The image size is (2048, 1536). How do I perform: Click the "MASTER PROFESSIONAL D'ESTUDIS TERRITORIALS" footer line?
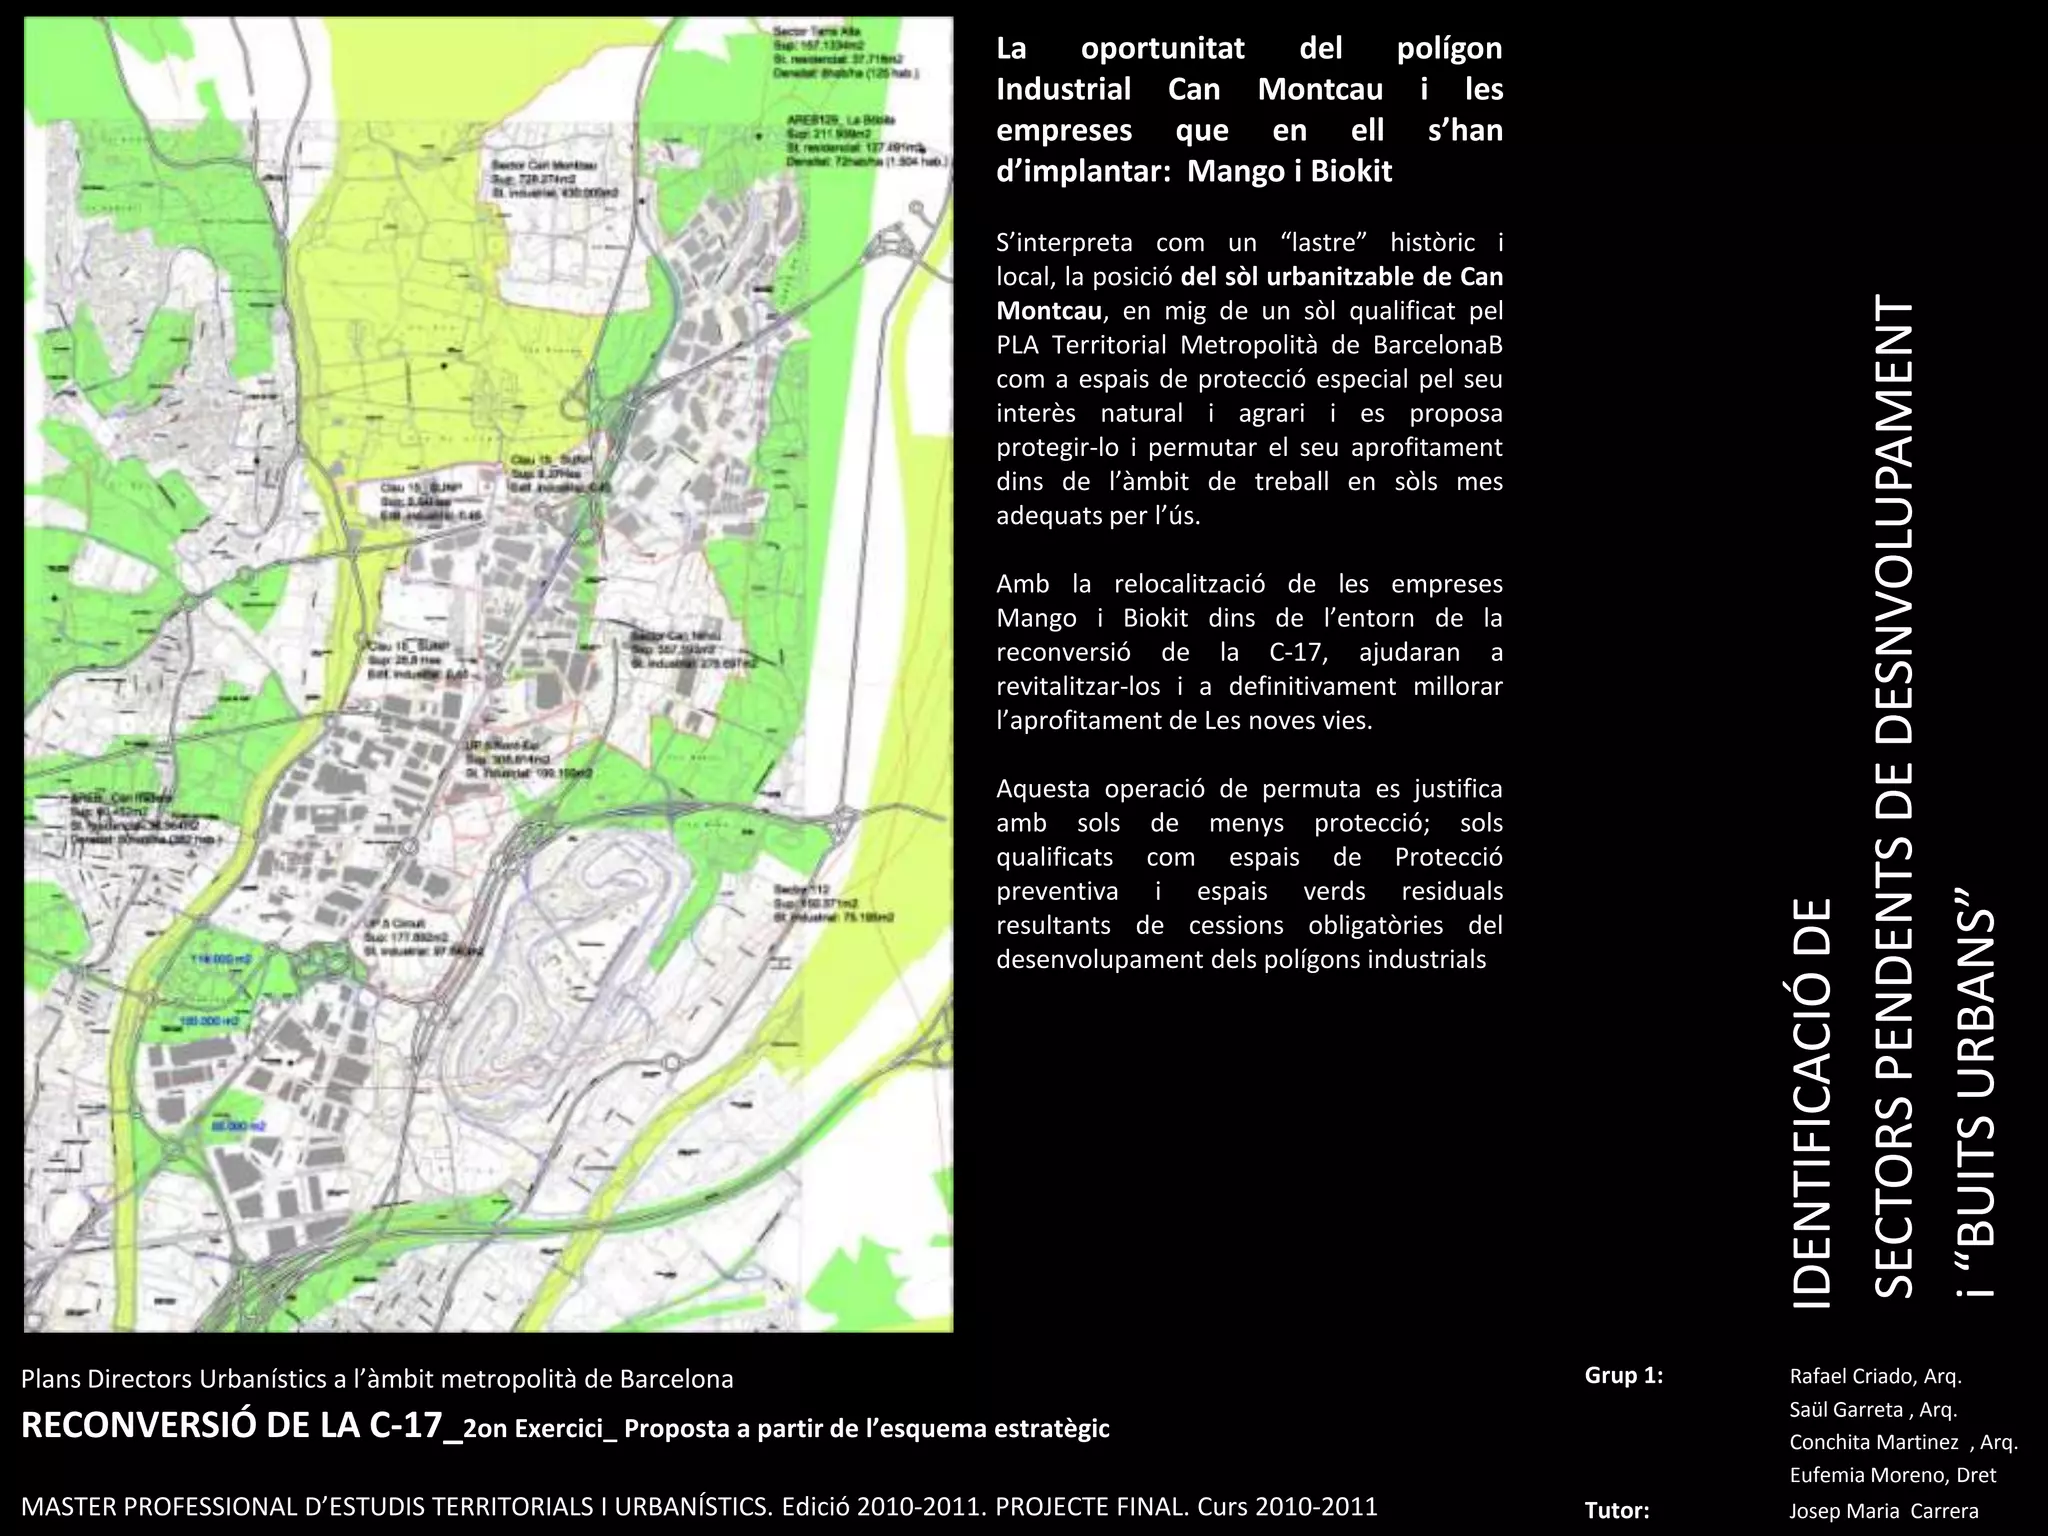click(698, 1506)
